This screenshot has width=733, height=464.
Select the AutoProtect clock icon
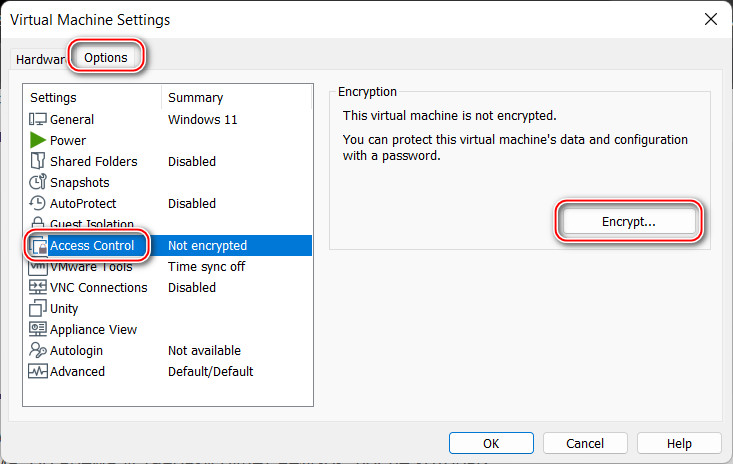pyautogui.click(x=37, y=203)
